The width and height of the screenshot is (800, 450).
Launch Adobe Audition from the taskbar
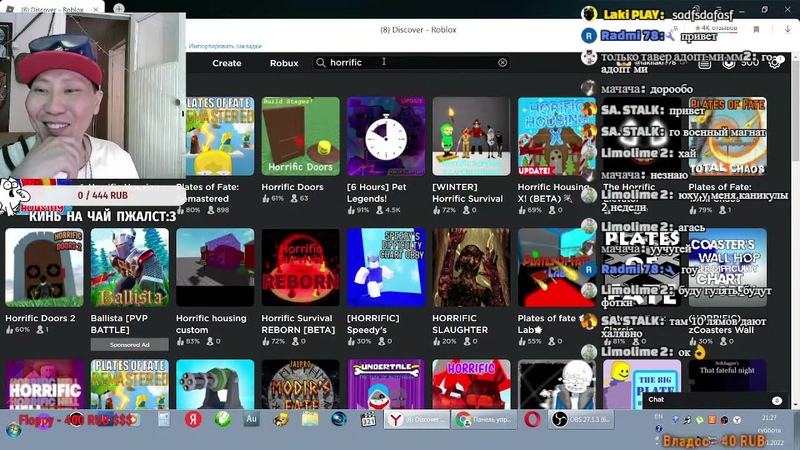(x=251, y=419)
